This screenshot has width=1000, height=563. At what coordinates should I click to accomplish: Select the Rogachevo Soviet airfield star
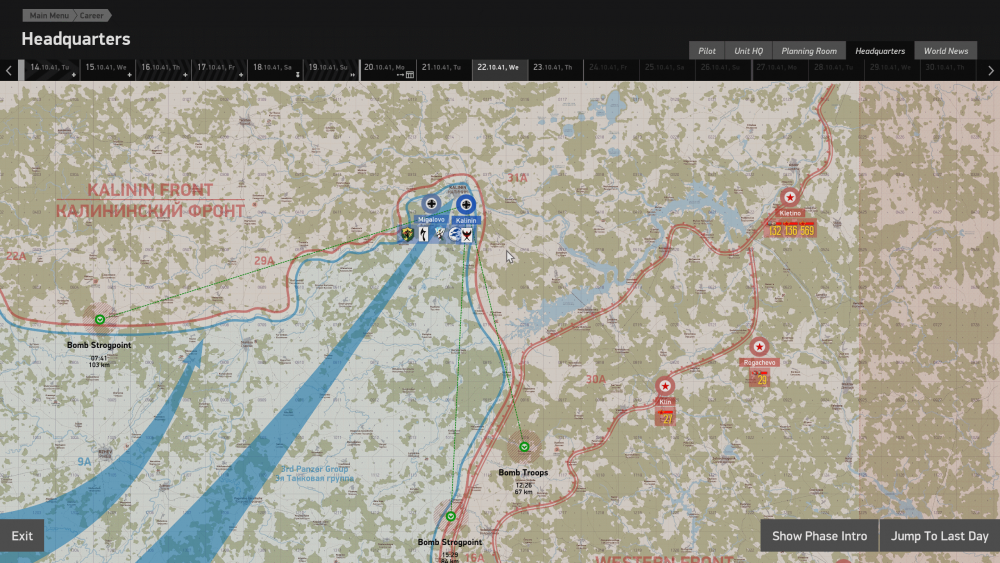pyautogui.click(x=759, y=347)
